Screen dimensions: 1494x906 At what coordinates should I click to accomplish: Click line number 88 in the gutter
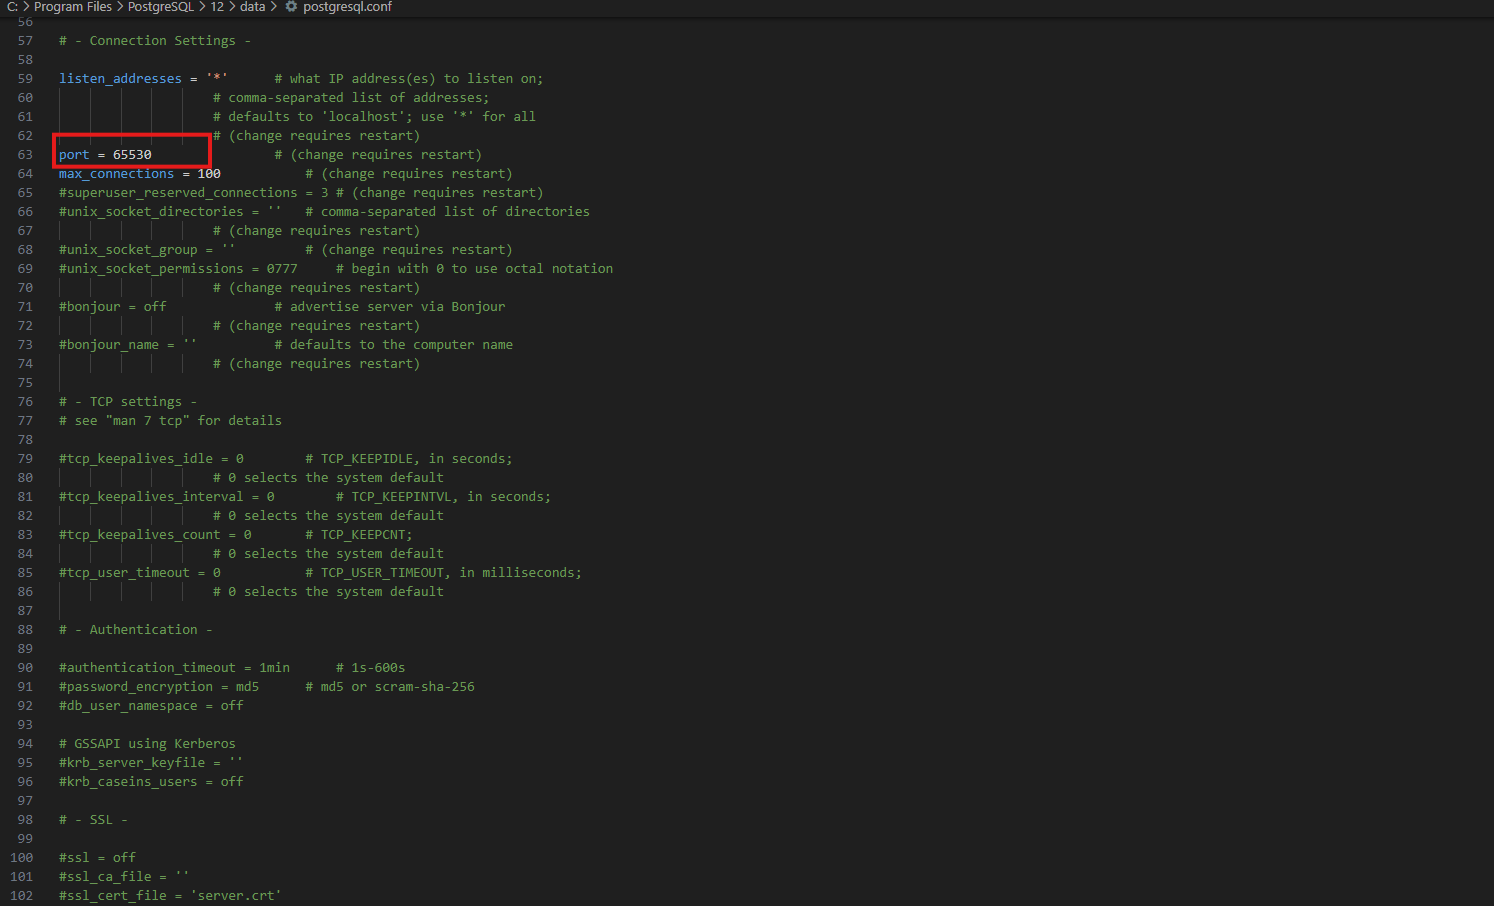point(25,630)
